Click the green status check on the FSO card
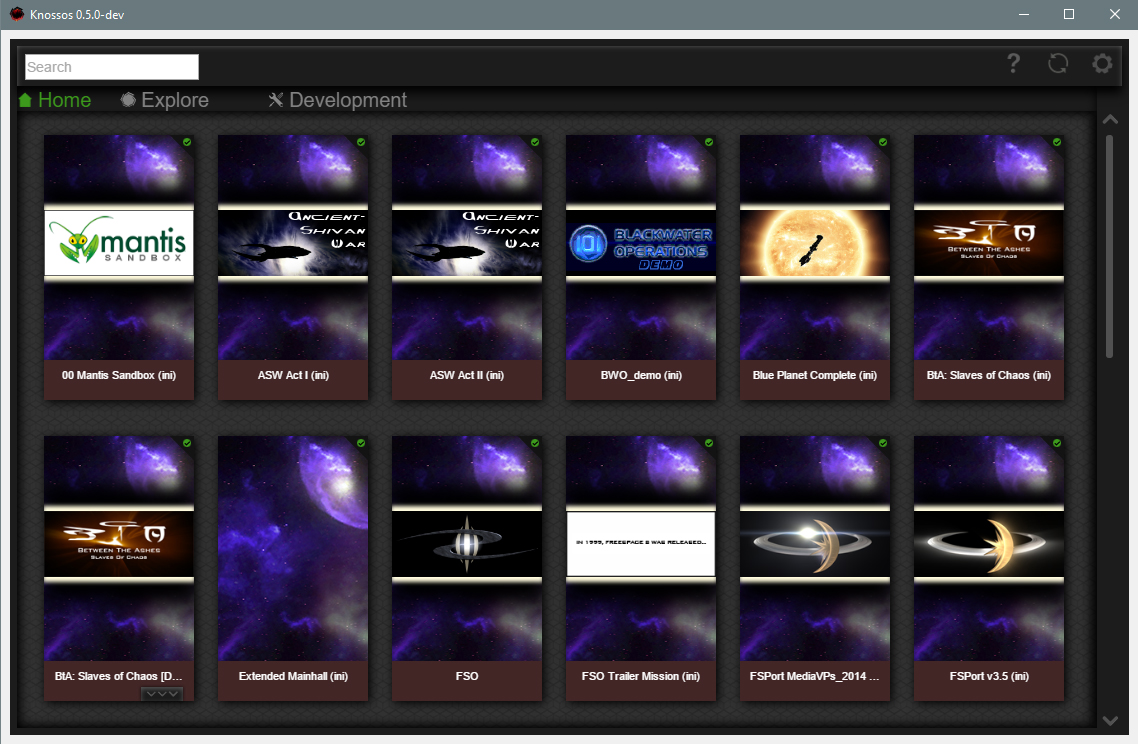This screenshot has width=1138, height=744. (x=535, y=443)
